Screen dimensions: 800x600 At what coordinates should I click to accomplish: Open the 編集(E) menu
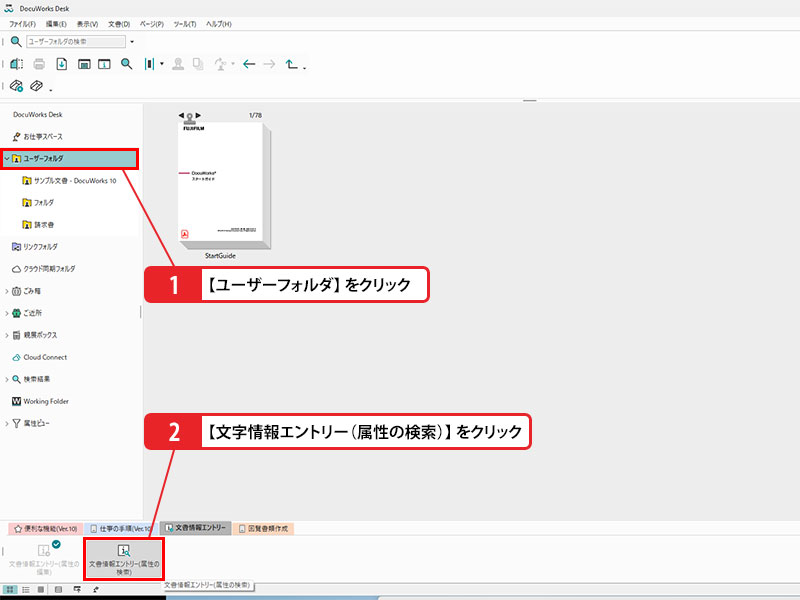56,24
